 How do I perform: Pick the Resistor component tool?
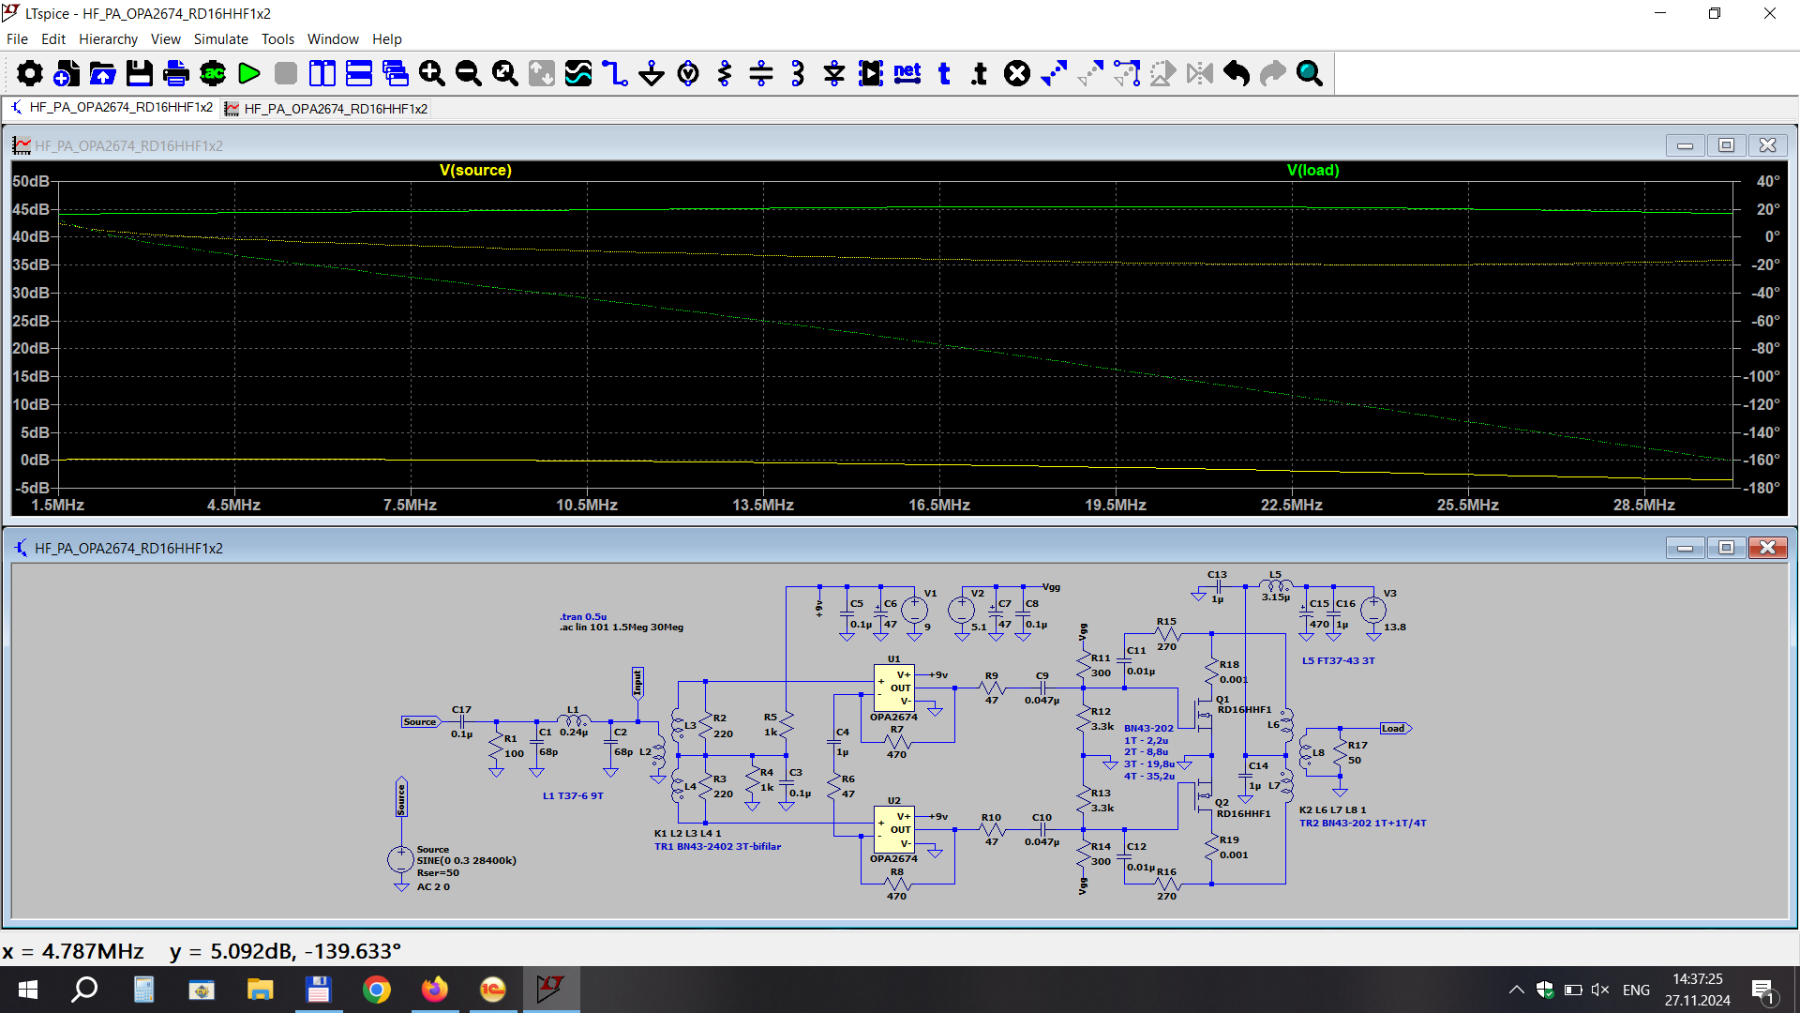pos(725,73)
